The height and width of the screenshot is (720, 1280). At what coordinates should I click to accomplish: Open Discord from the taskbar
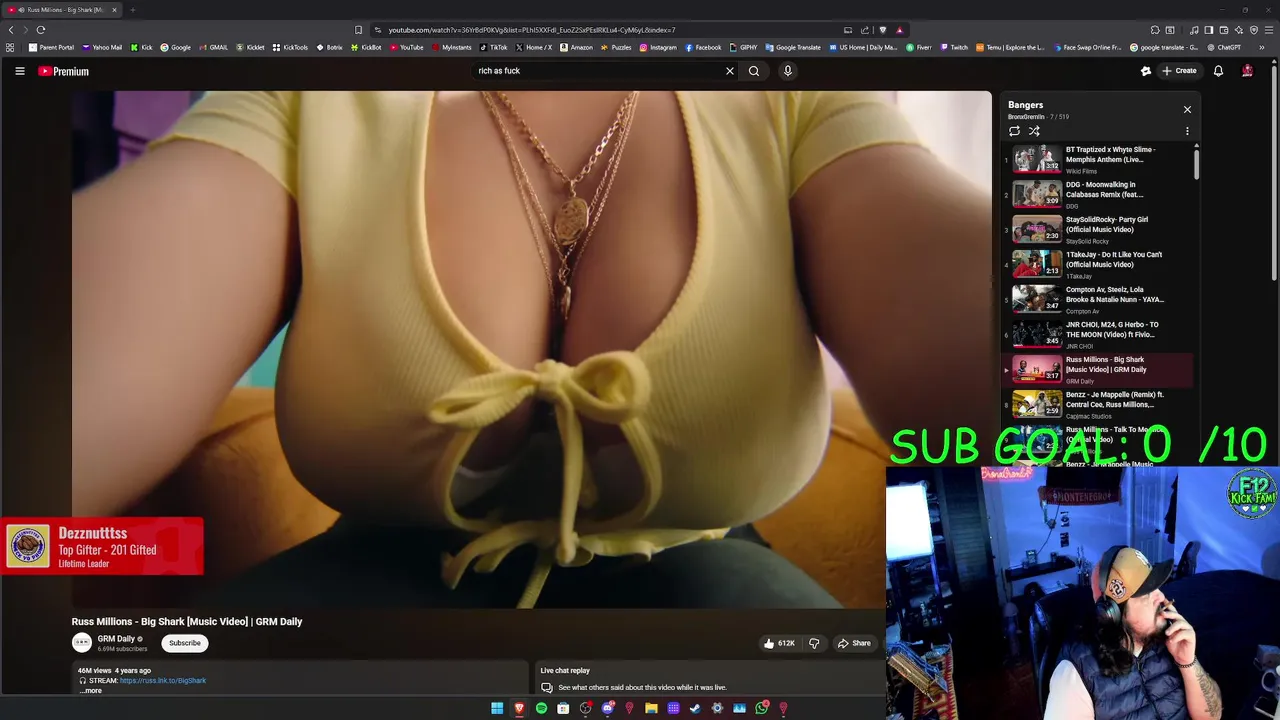[607, 708]
